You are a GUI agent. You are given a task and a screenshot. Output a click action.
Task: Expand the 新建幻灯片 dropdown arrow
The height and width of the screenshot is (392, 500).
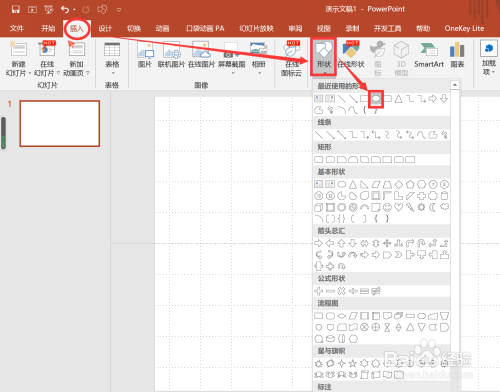point(30,73)
